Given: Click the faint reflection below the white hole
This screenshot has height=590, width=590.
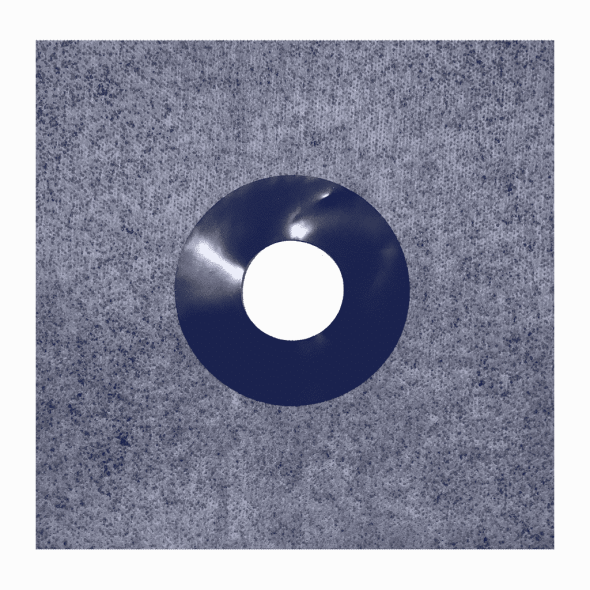Looking at the screenshot, I should pos(321,338).
